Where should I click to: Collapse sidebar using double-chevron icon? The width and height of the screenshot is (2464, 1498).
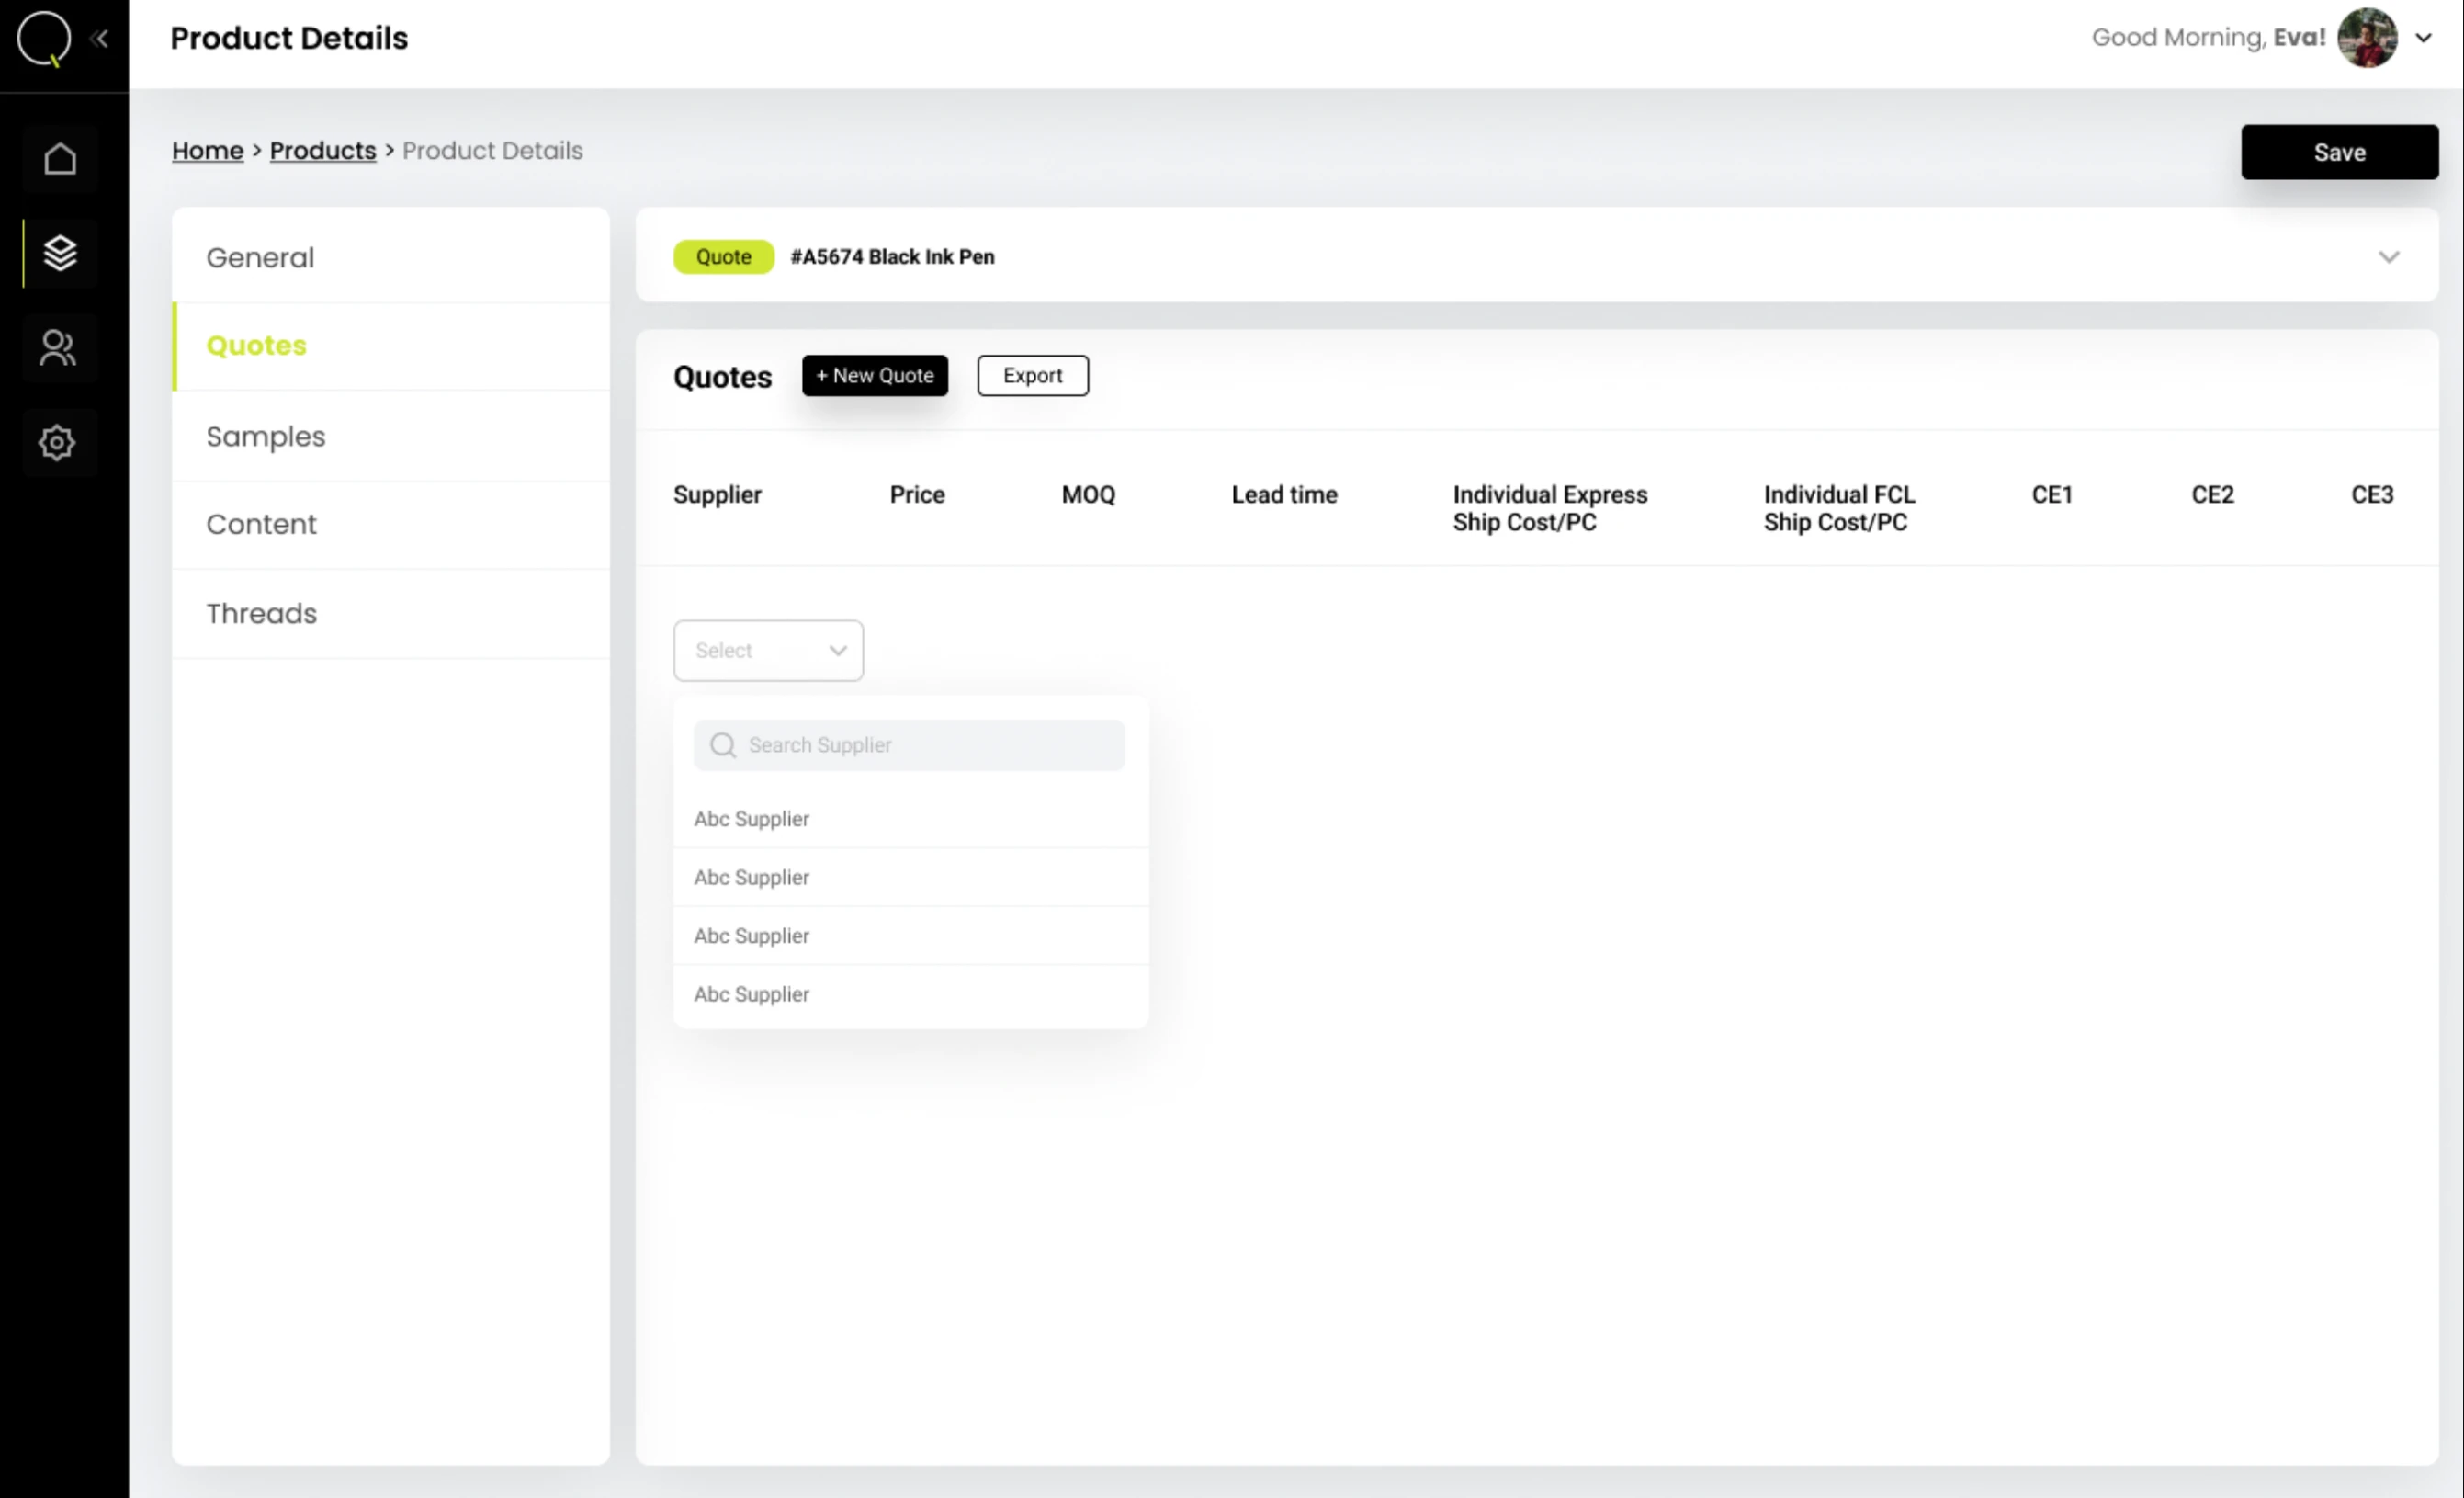100,39
